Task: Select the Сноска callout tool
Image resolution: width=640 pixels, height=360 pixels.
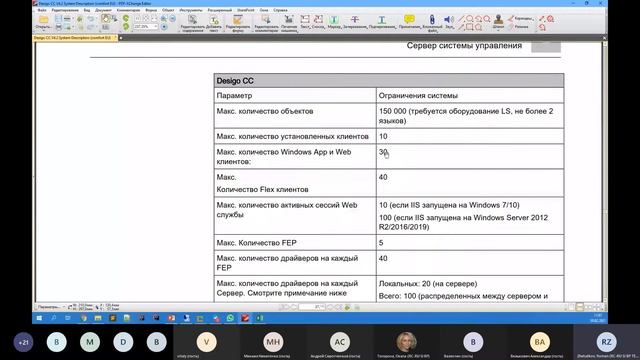Action: click(x=318, y=22)
